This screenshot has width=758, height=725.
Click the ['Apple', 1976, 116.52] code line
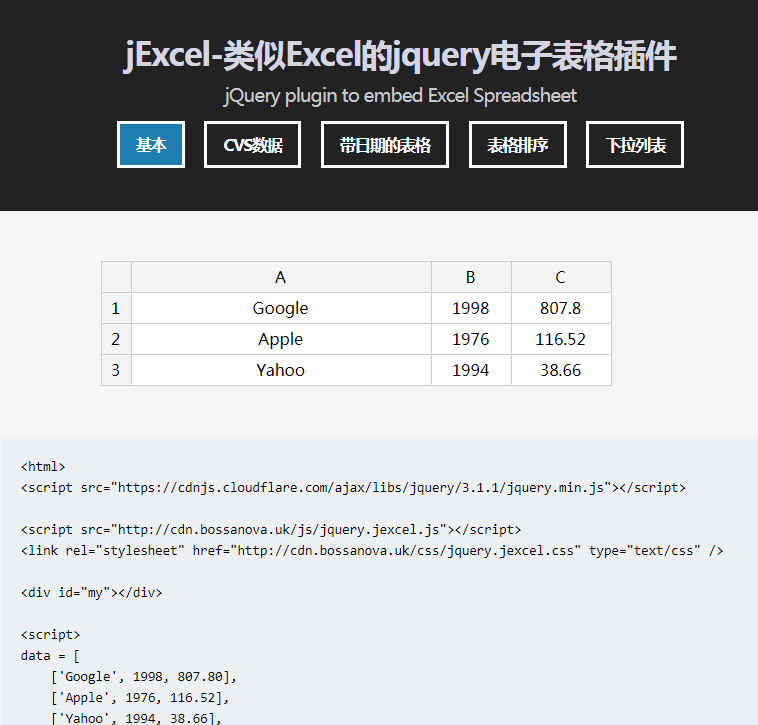(x=140, y=698)
